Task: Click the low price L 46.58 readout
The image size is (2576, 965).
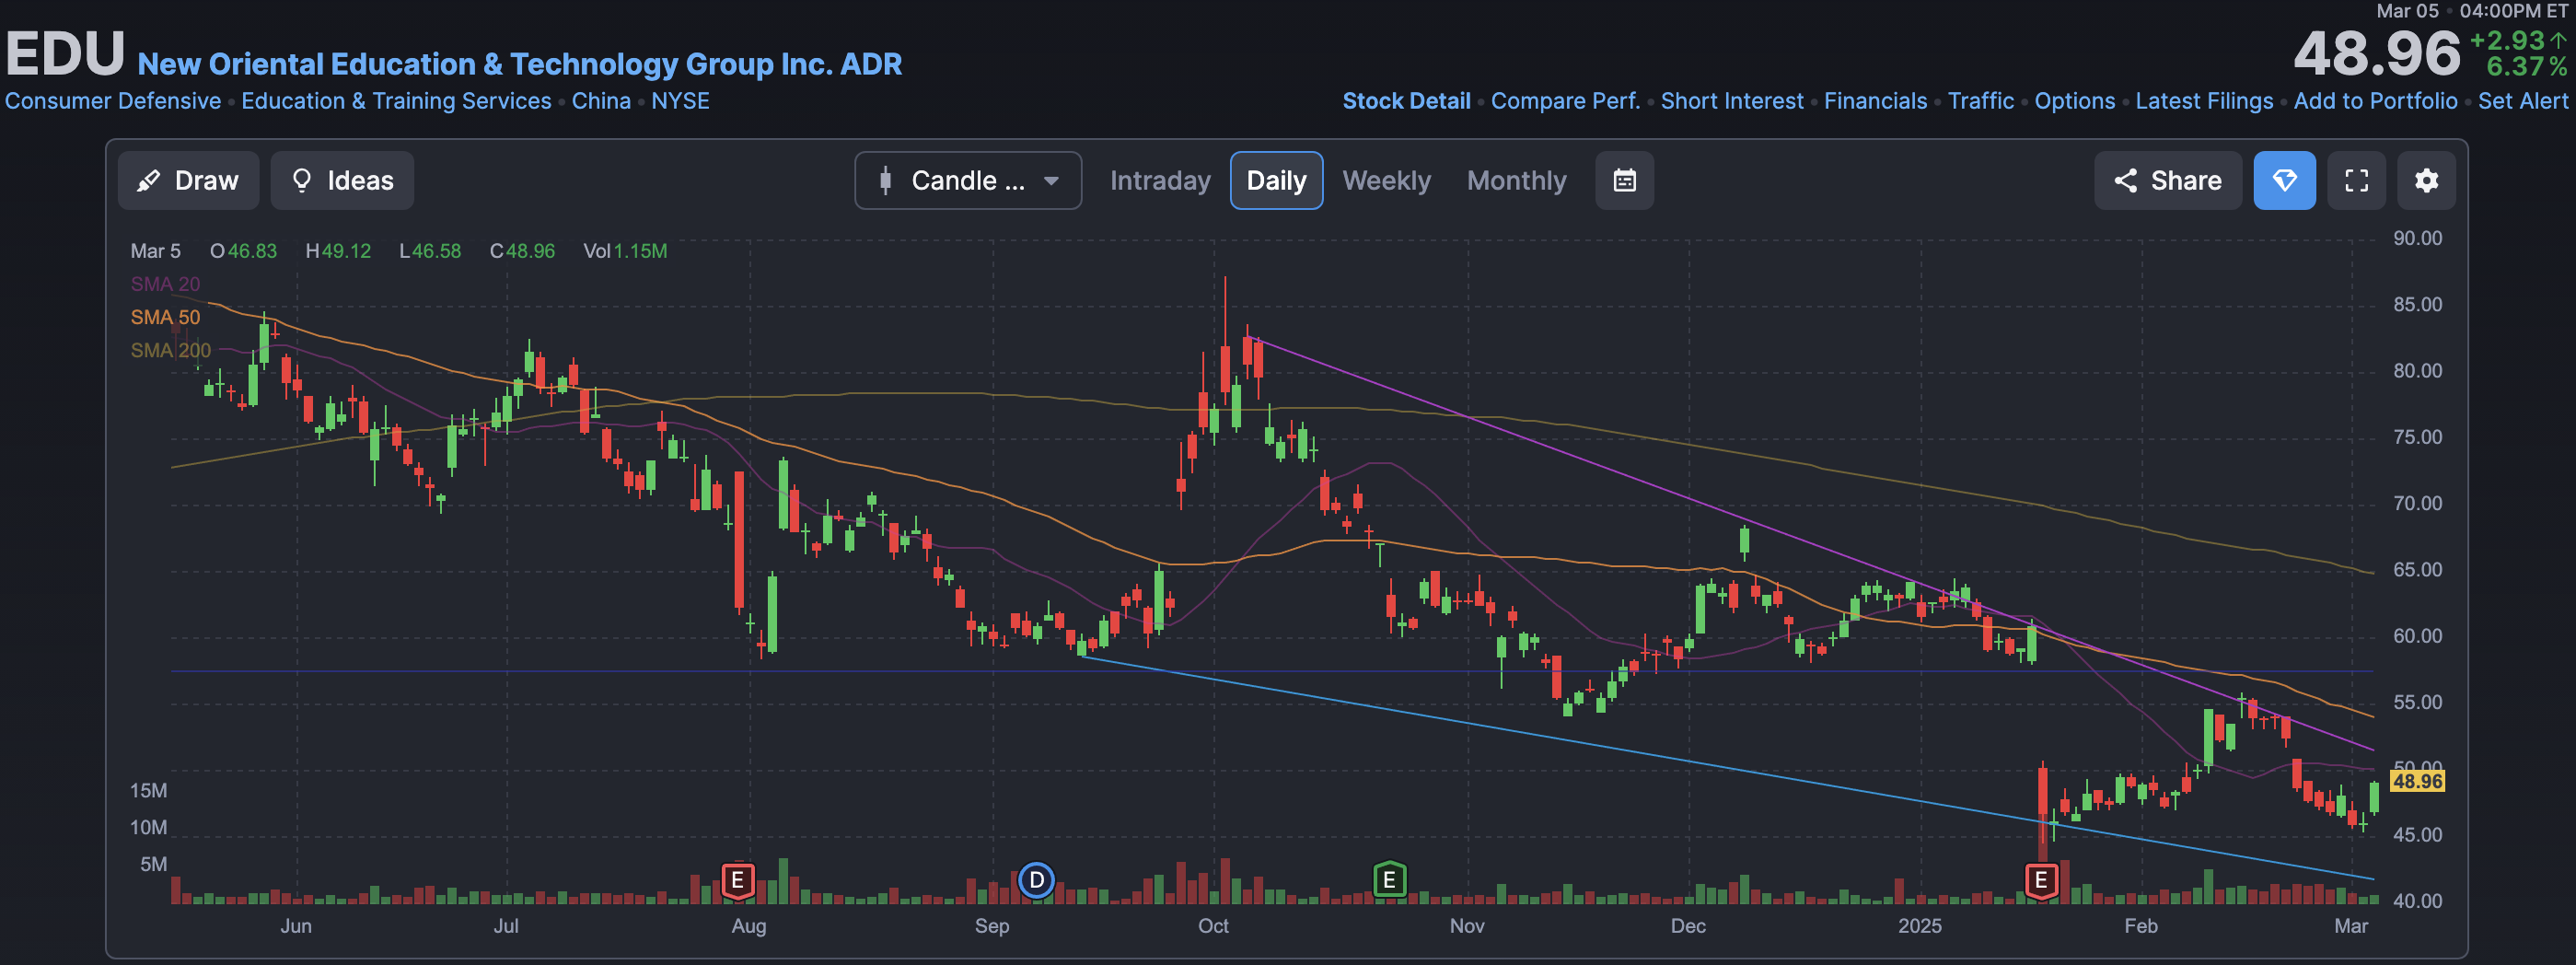Action: pos(430,251)
